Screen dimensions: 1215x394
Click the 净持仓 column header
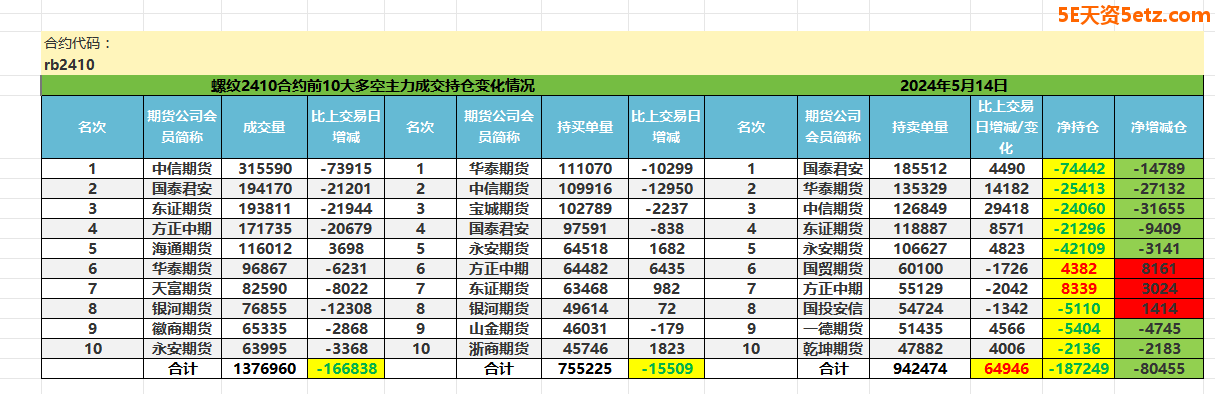point(1078,128)
